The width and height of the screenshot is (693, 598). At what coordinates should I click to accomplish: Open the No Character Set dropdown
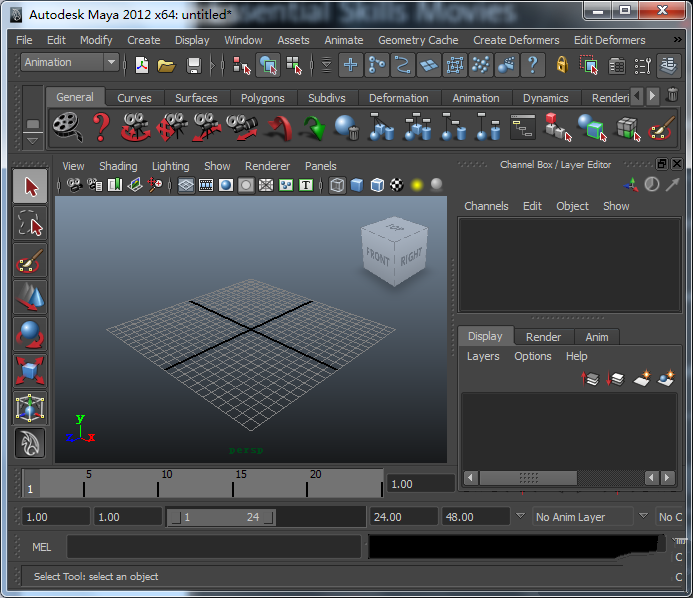pos(644,516)
